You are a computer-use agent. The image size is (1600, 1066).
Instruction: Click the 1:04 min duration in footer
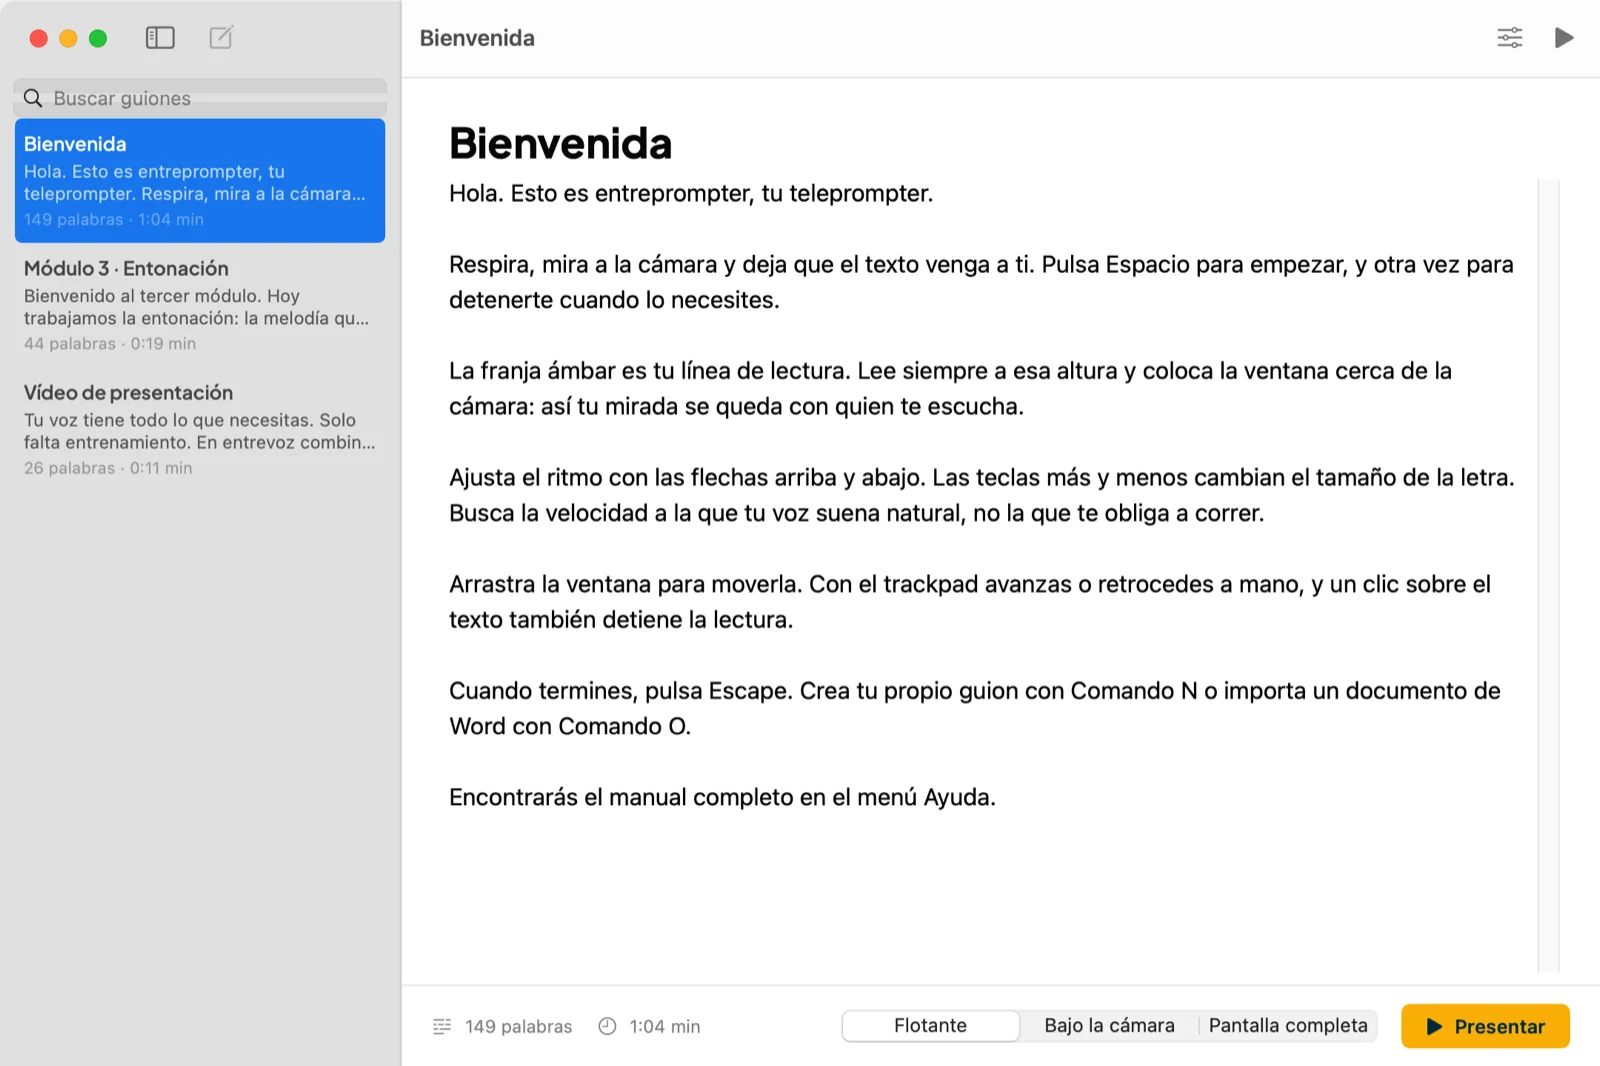(x=664, y=1027)
